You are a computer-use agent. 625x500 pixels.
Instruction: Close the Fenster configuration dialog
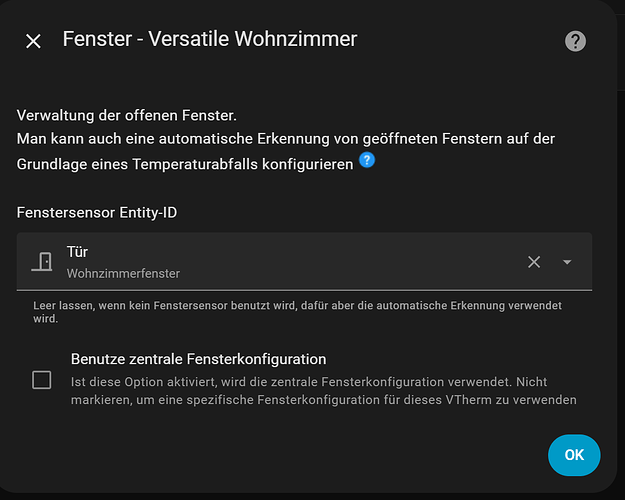coord(33,41)
